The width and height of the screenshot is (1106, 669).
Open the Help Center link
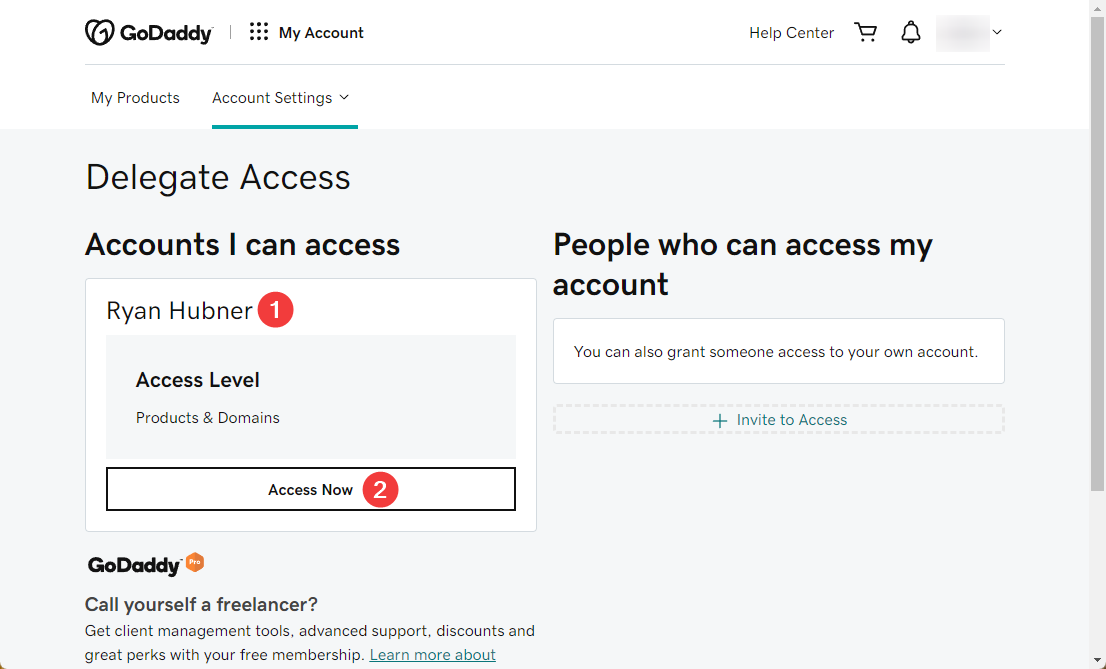click(791, 32)
